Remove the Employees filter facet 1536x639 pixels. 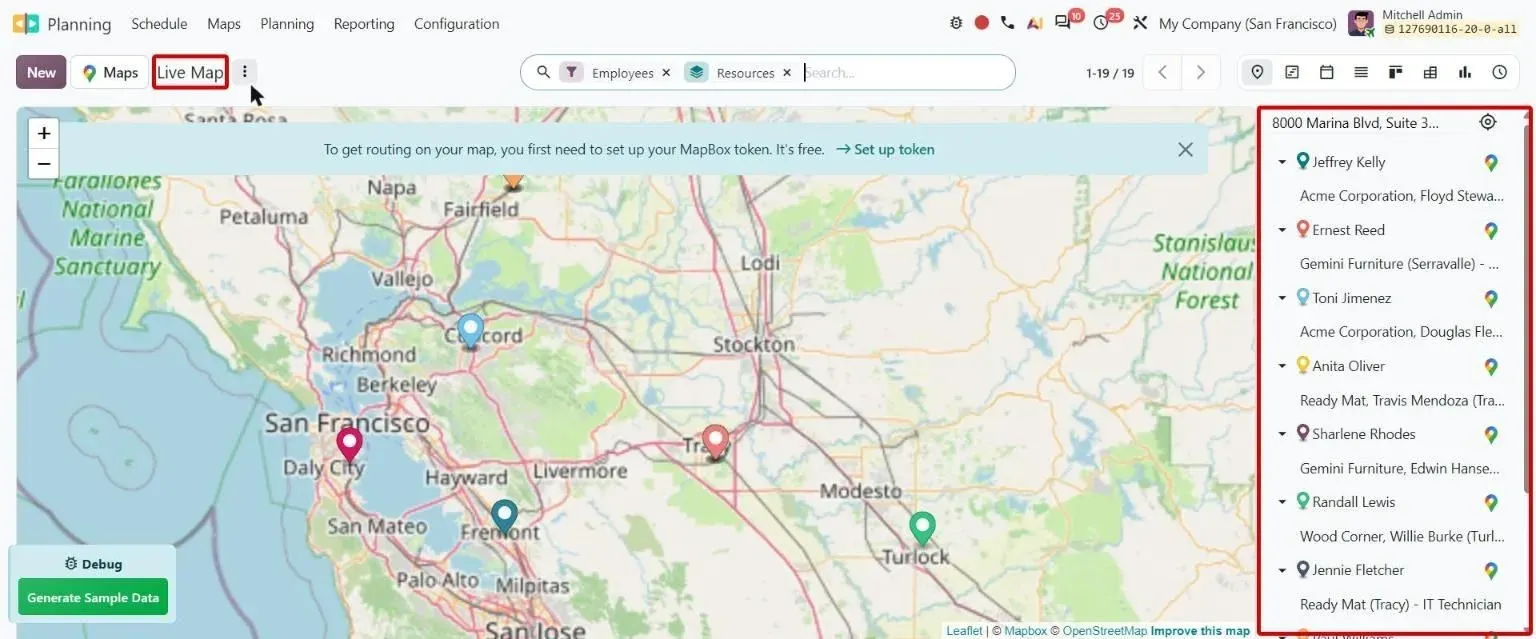click(666, 73)
